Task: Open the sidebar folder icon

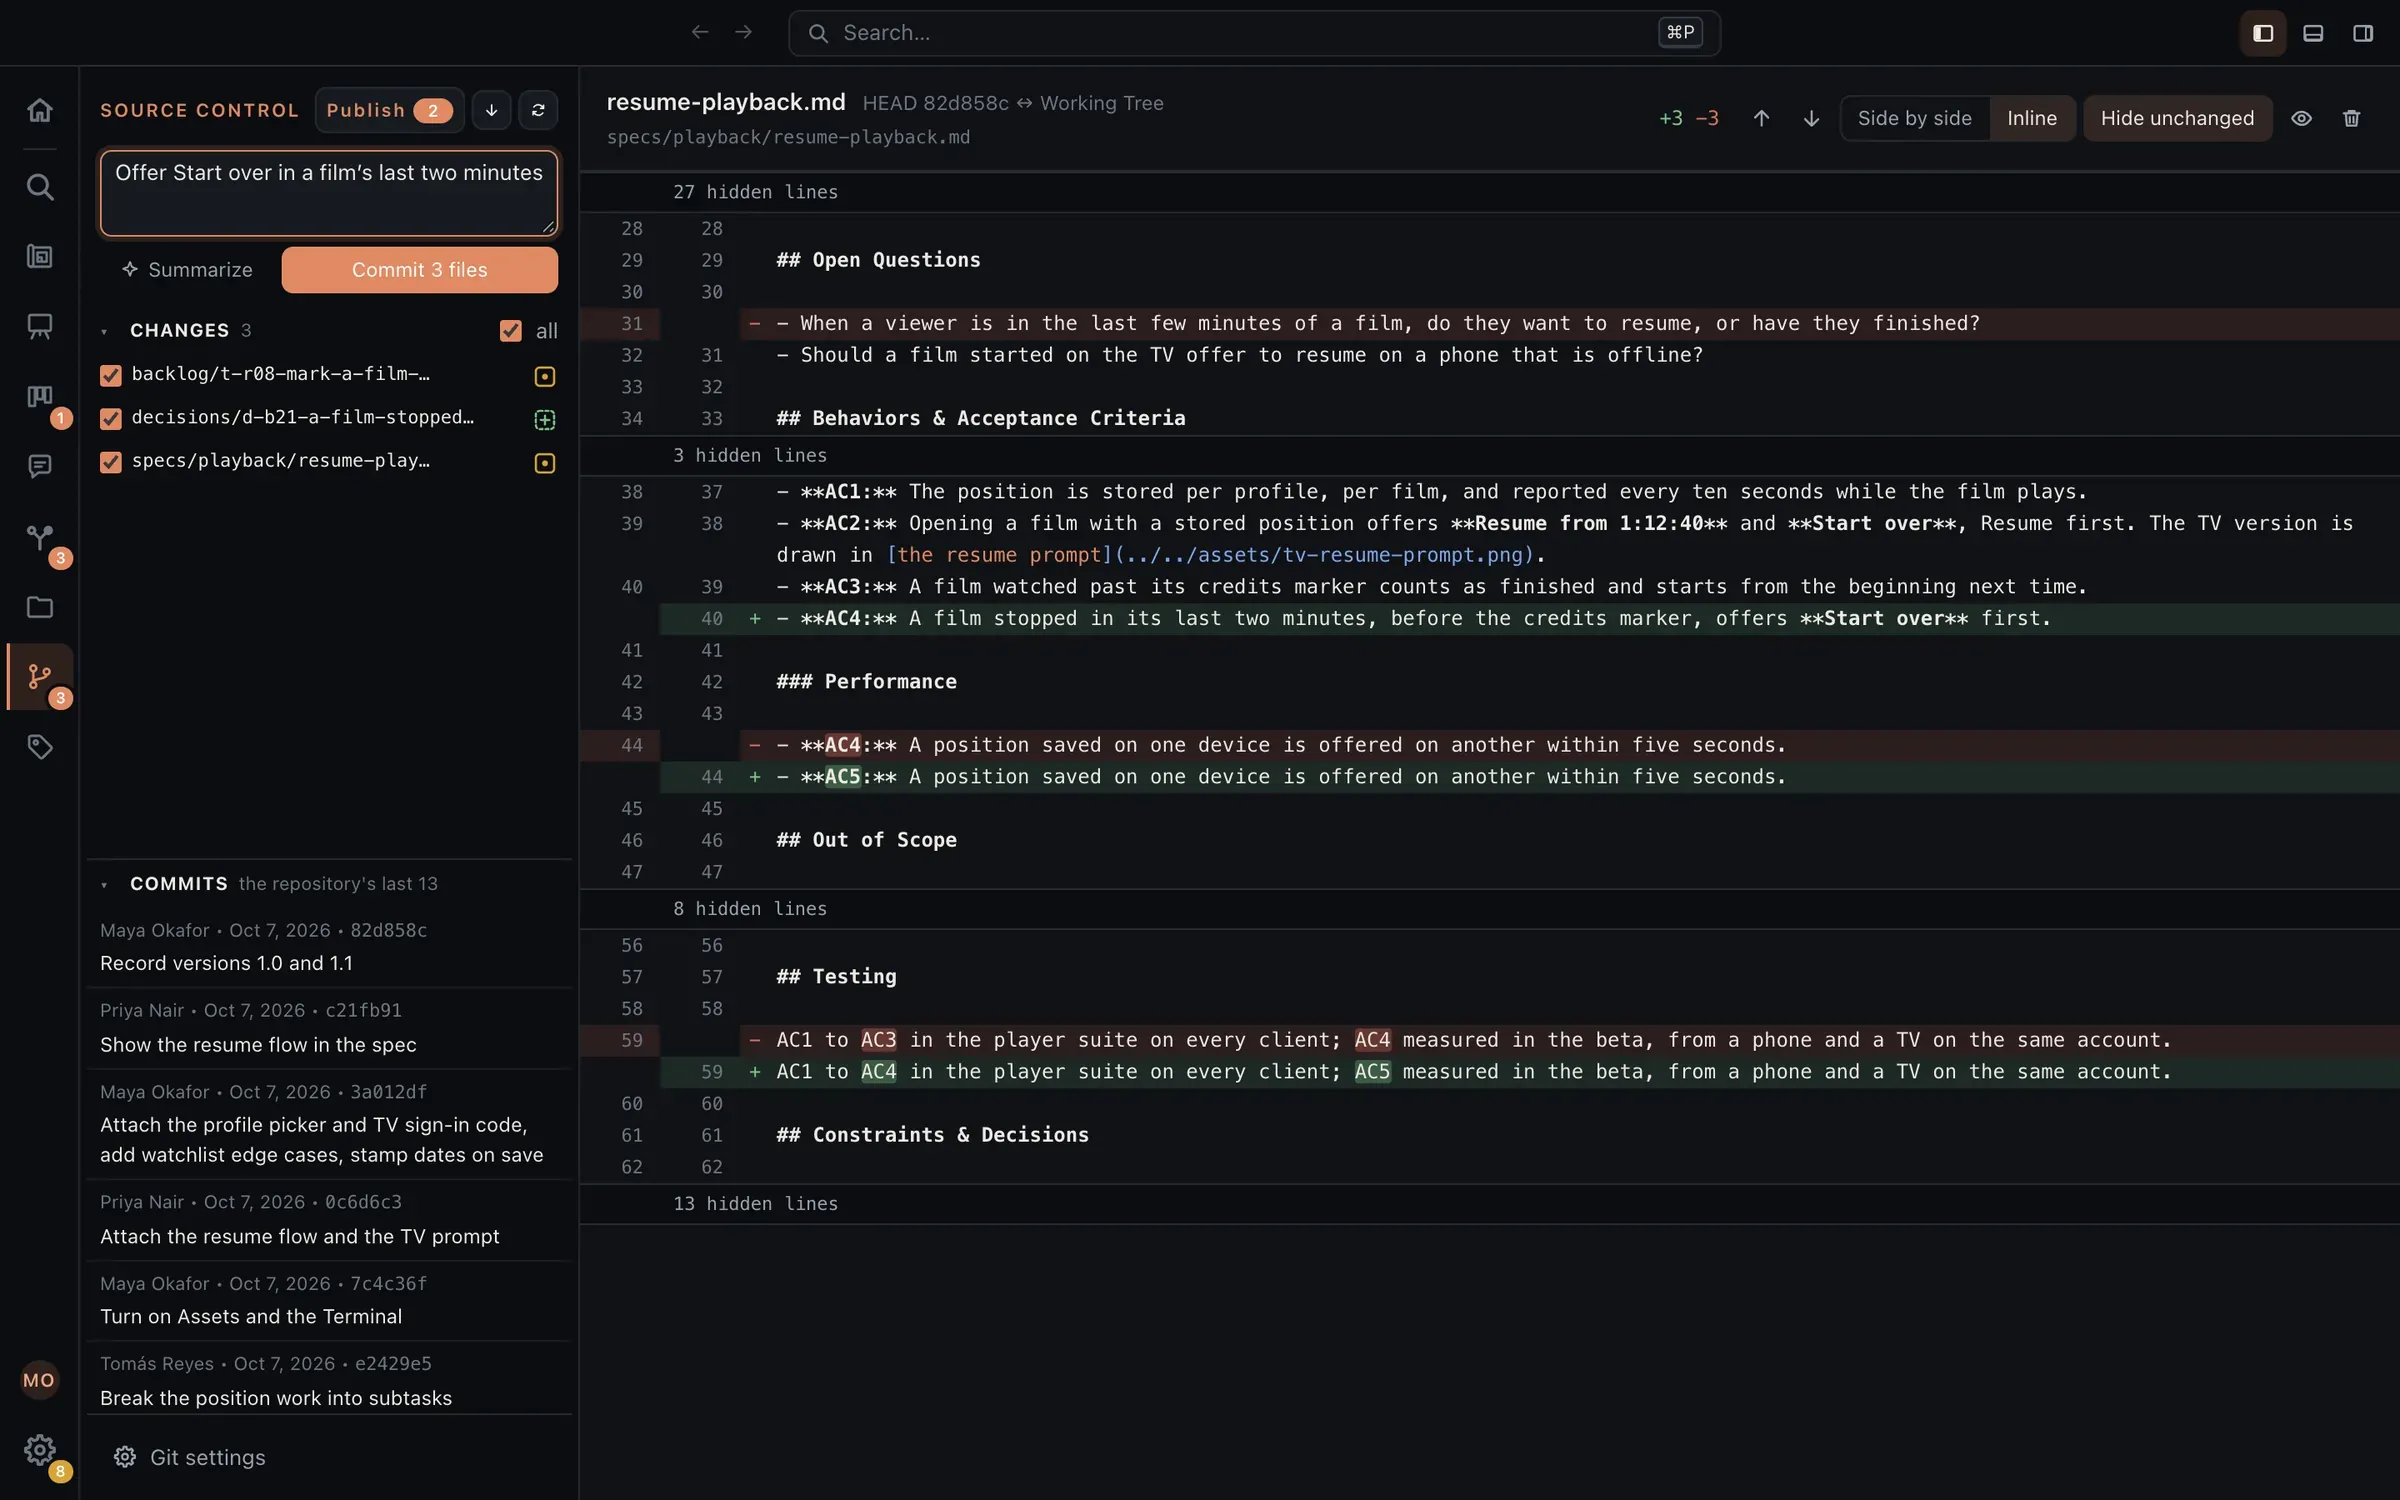Action: click(x=40, y=607)
